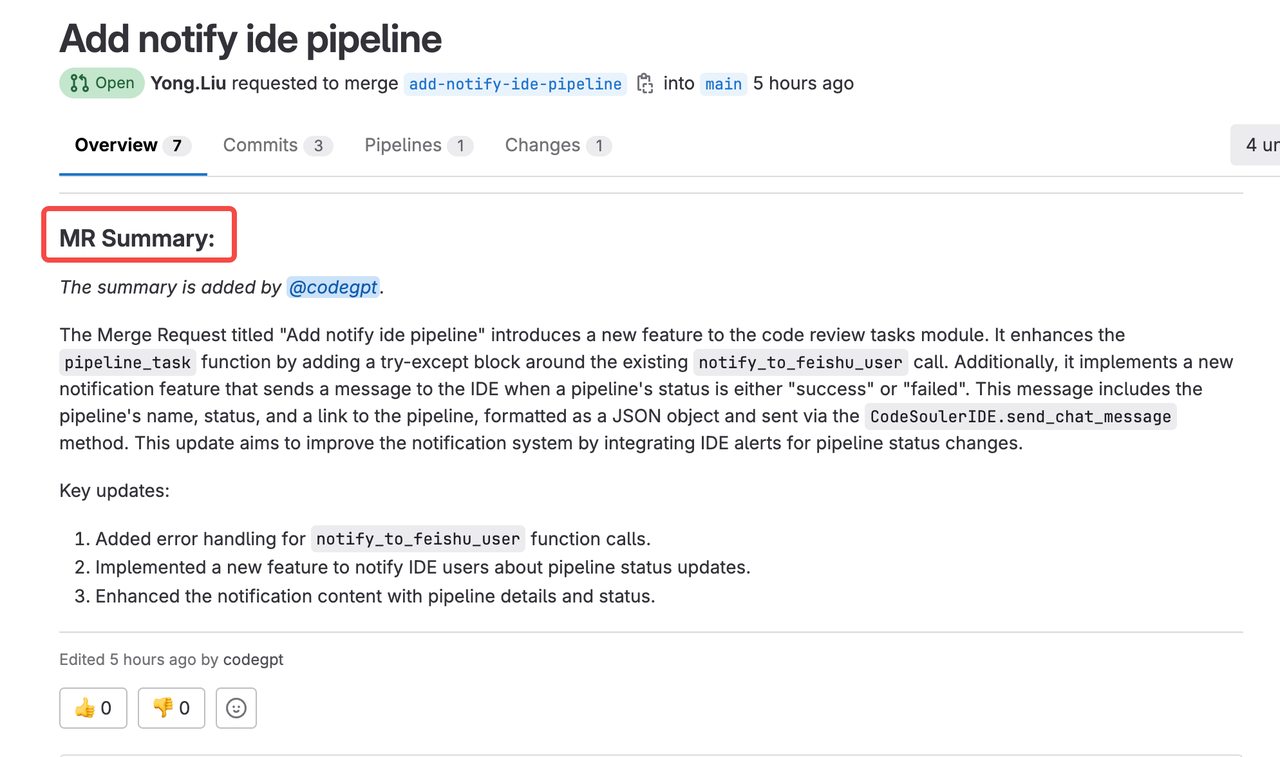Open Yong.Liu's author profile
Screen dimensions: 1280x757
pyautogui.click(x=188, y=83)
